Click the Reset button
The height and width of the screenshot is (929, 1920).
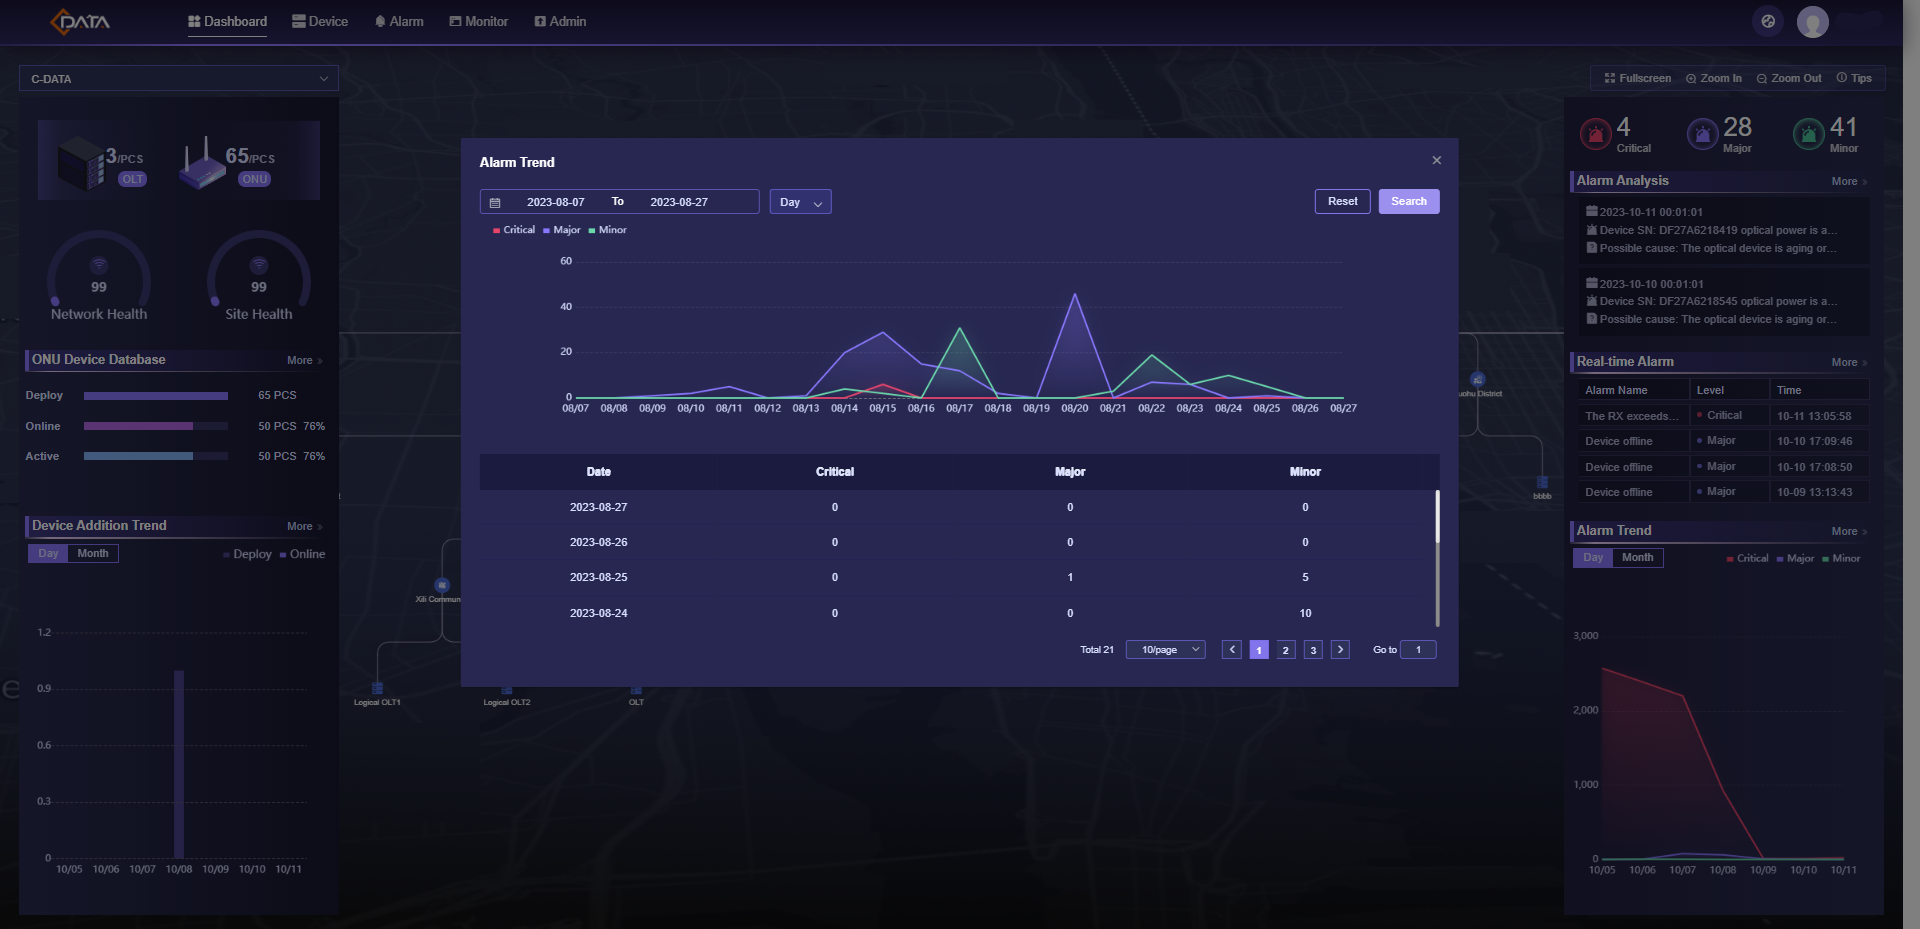[x=1342, y=201]
